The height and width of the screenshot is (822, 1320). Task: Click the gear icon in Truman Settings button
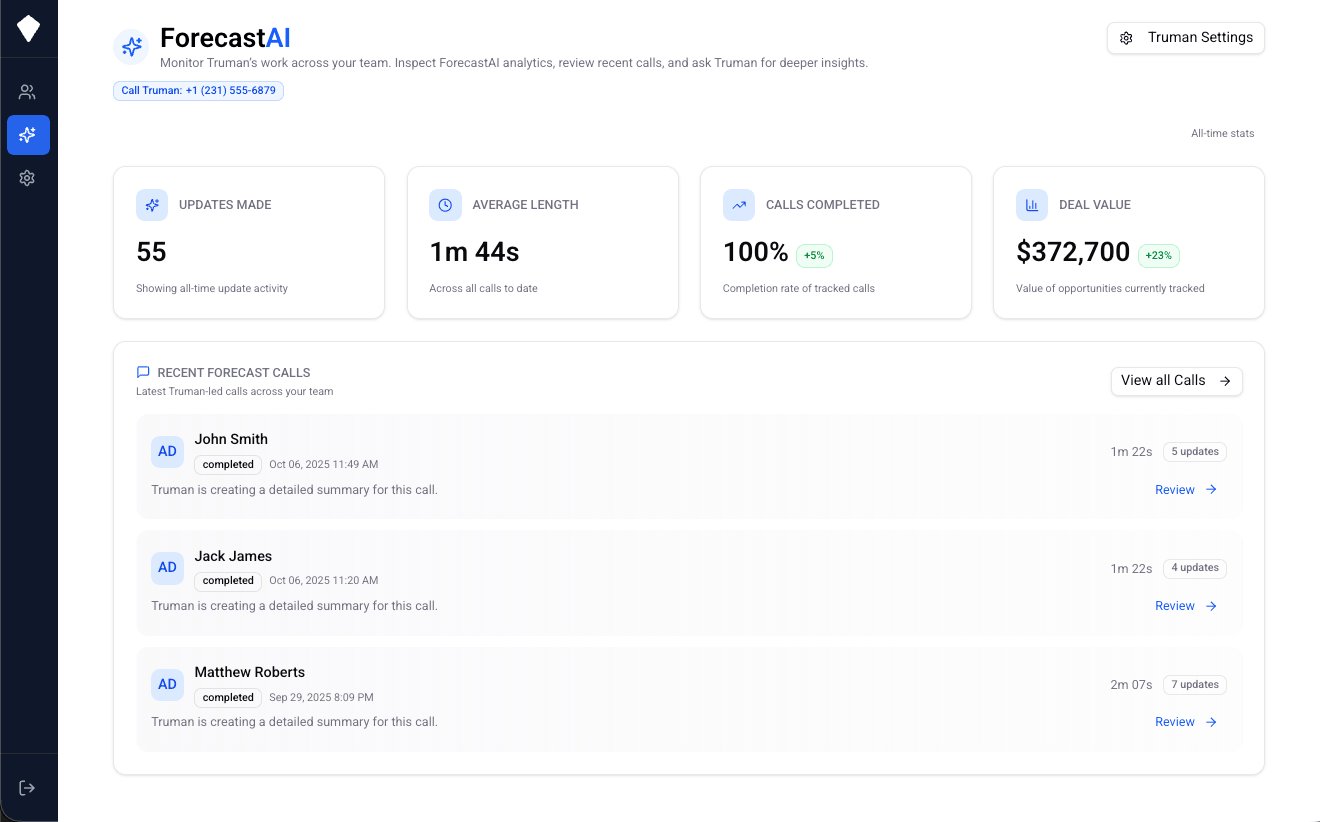pos(1127,37)
